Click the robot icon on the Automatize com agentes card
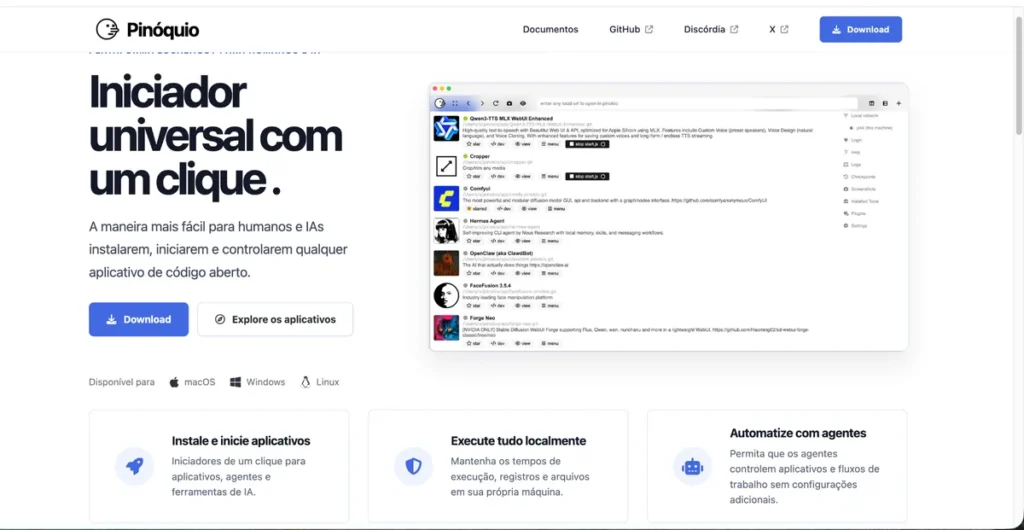The height and width of the screenshot is (530, 1024). tap(692, 466)
